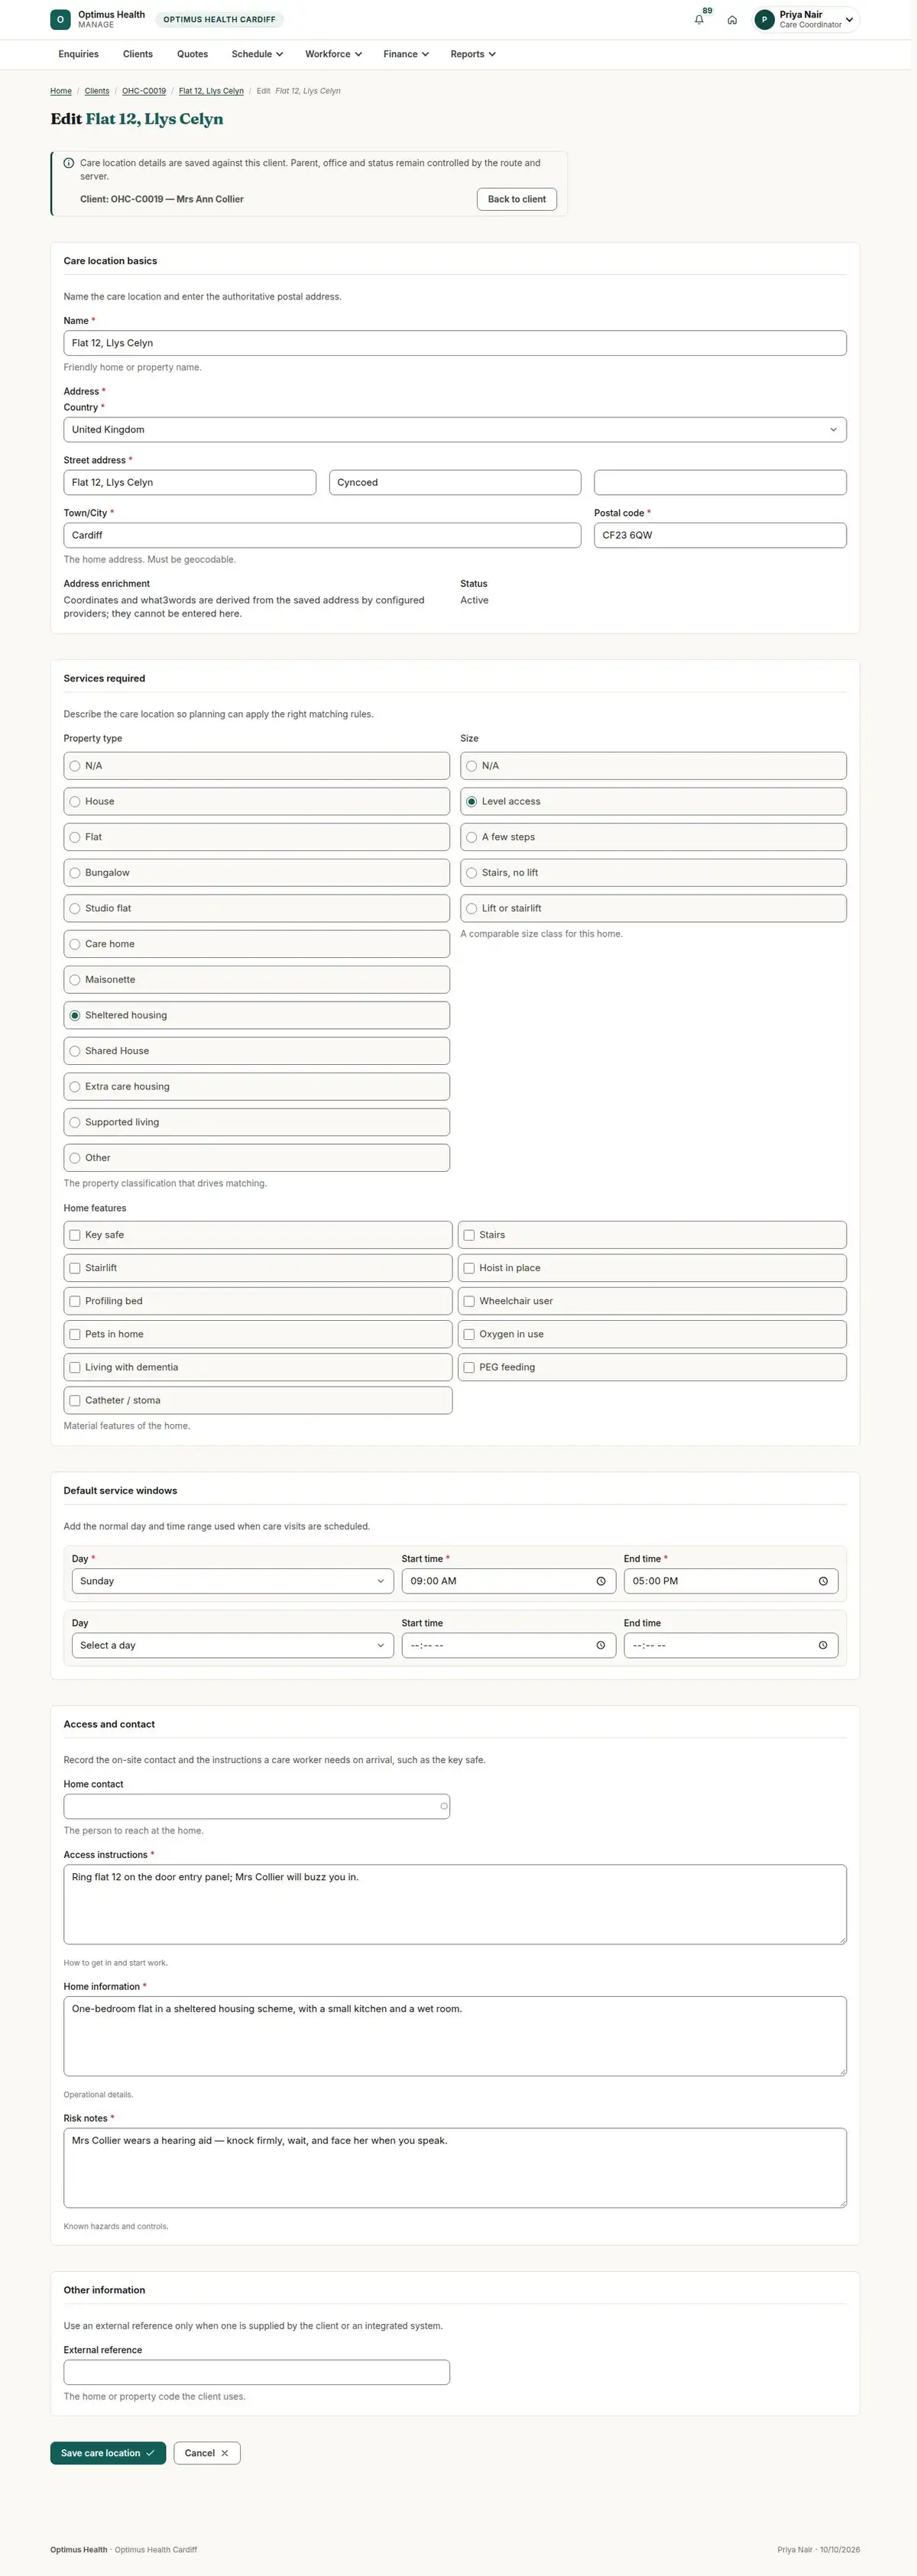Open the Quotes nav item
This screenshot has height=2576, width=917.
tap(192, 54)
